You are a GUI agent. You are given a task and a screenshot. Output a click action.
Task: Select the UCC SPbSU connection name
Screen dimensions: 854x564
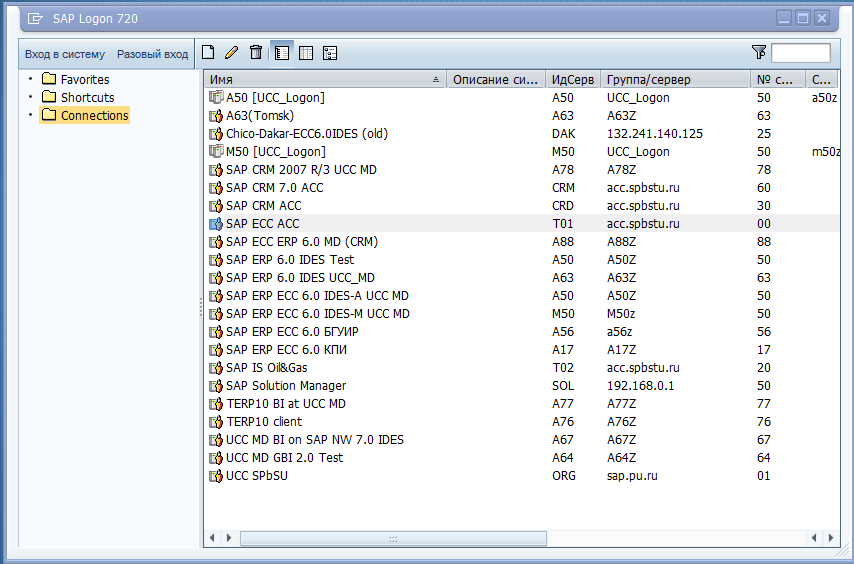click(257, 475)
